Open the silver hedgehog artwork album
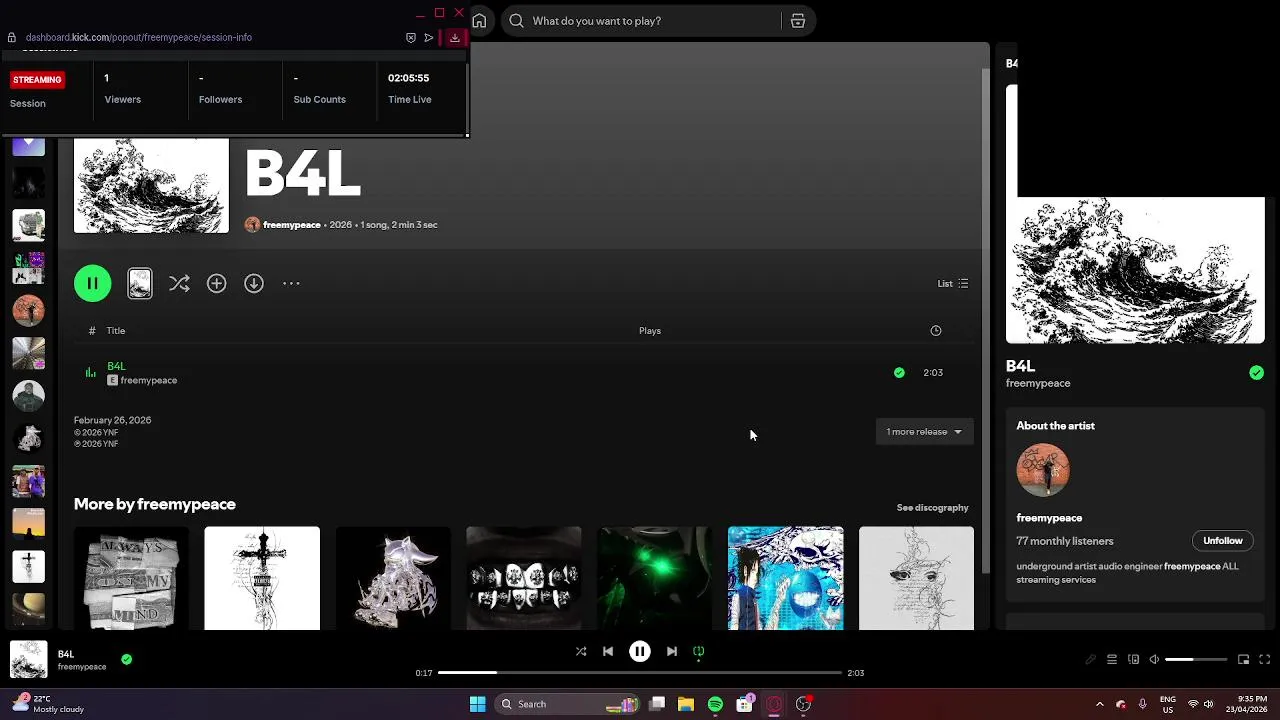Viewport: 1280px width, 720px height. (x=393, y=579)
